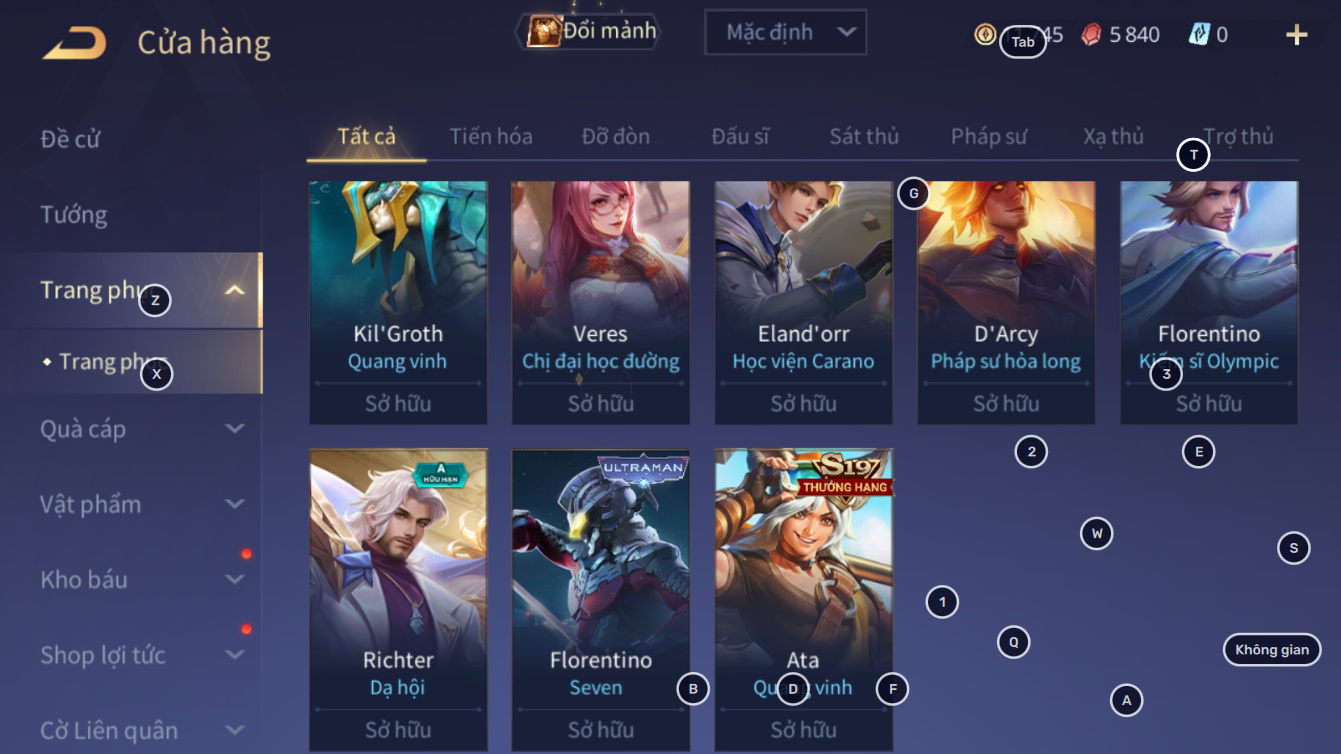The width and height of the screenshot is (1341, 754).
Task: Click the Ultraman badge on Florentino Seven
Action: coord(643,468)
